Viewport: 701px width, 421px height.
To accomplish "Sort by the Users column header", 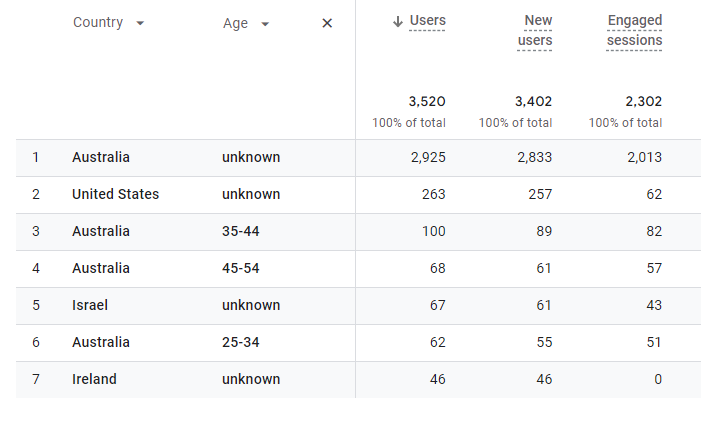I will 427,21.
